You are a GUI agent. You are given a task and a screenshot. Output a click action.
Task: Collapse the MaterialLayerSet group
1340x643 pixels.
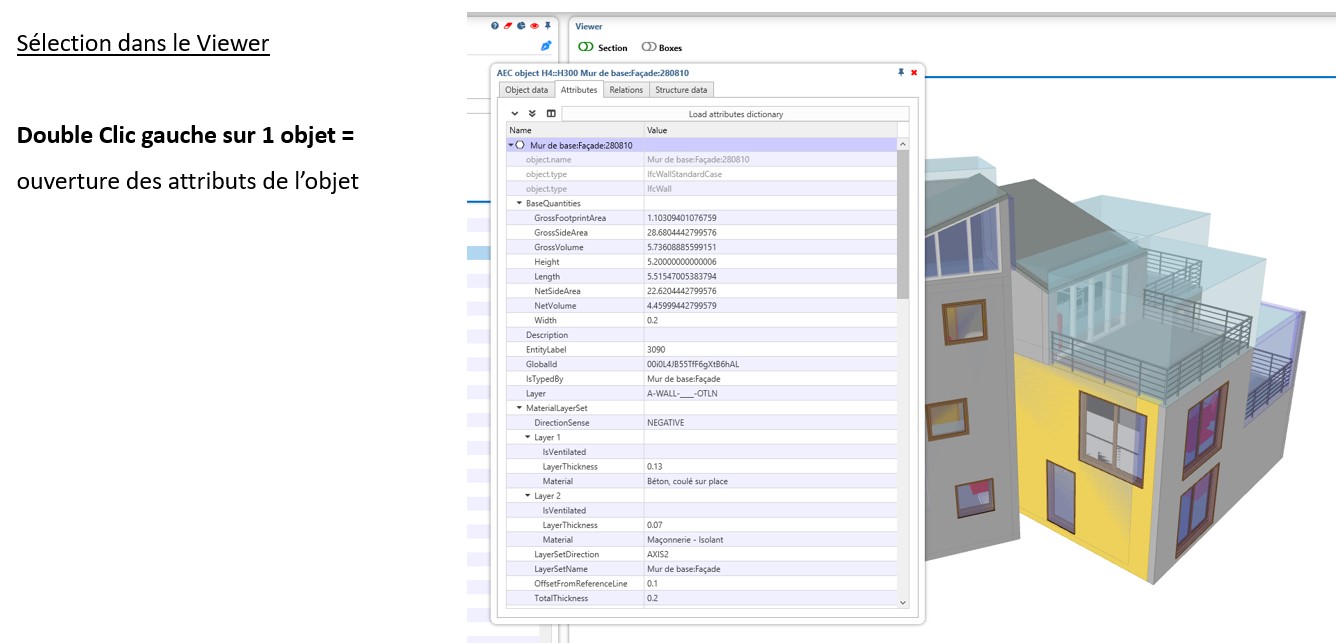click(519, 408)
